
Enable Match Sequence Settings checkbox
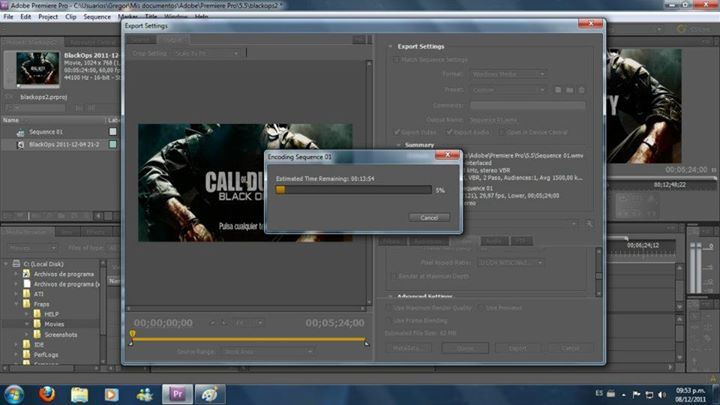click(396, 60)
